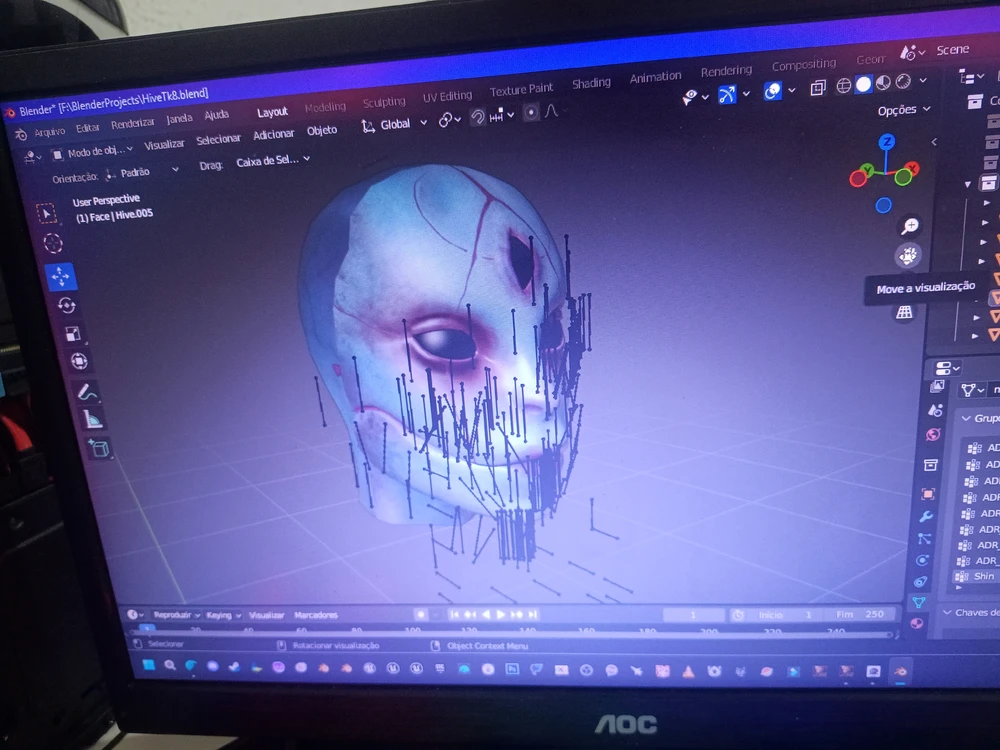
Task: Select the Scale tool in the toolbar
Action: pos(73,333)
